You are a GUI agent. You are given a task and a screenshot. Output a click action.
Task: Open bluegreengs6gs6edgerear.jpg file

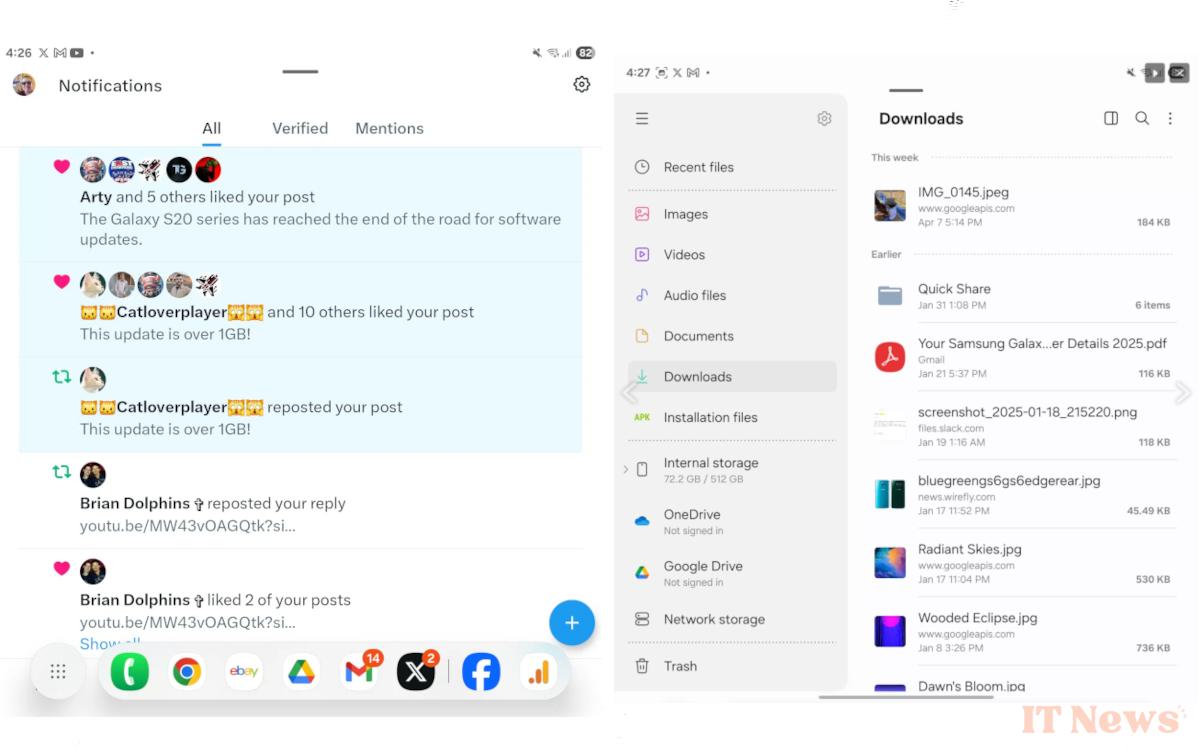coord(1024,494)
